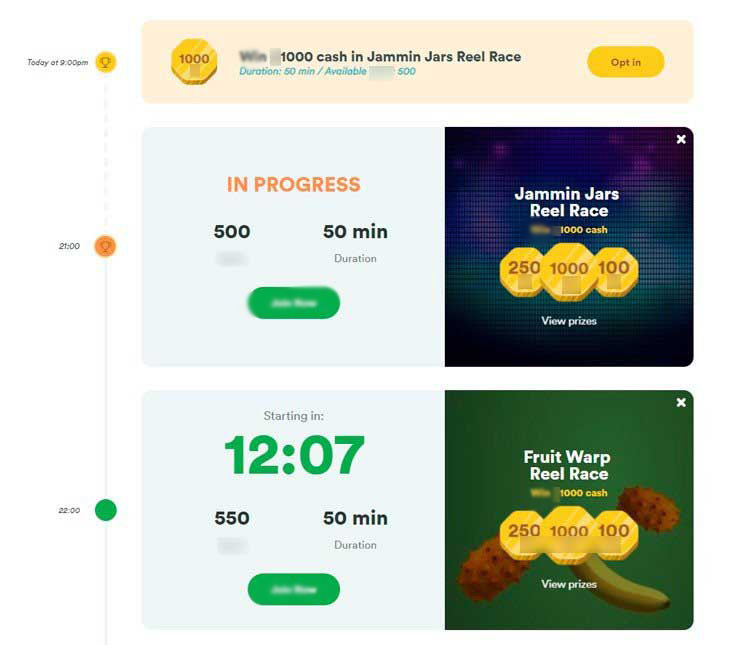Image resolution: width=750 pixels, height=645 pixels.
Task: Click the 250 coin on Fruit Warp card
Action: pyautogui.click(x=524, y=532)
